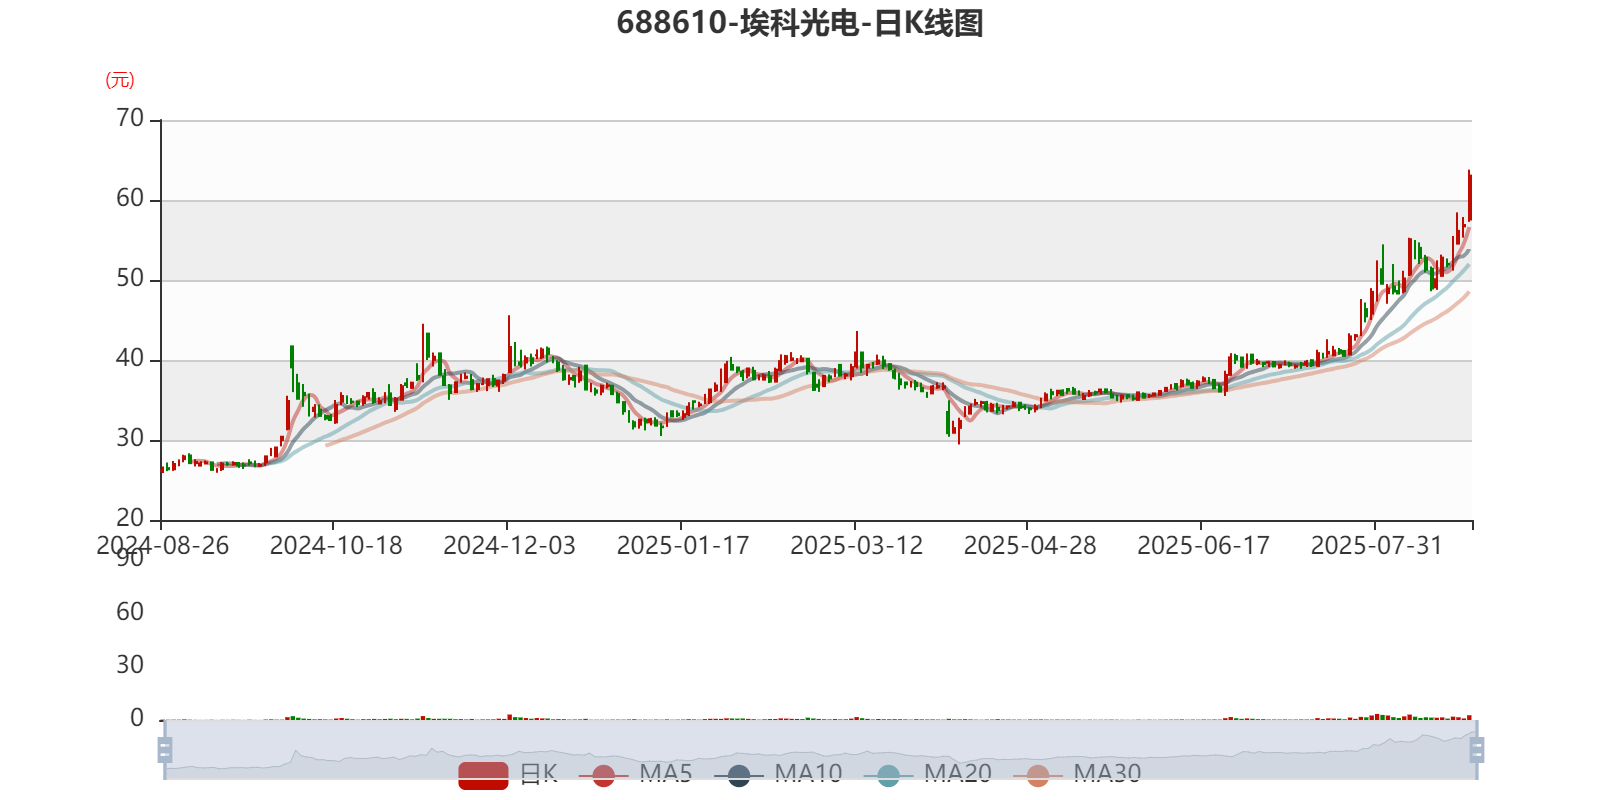The height and width of the screenshot is (800, 1600).
Task: Click the volume axis label 0
Action: coord(137,718)
